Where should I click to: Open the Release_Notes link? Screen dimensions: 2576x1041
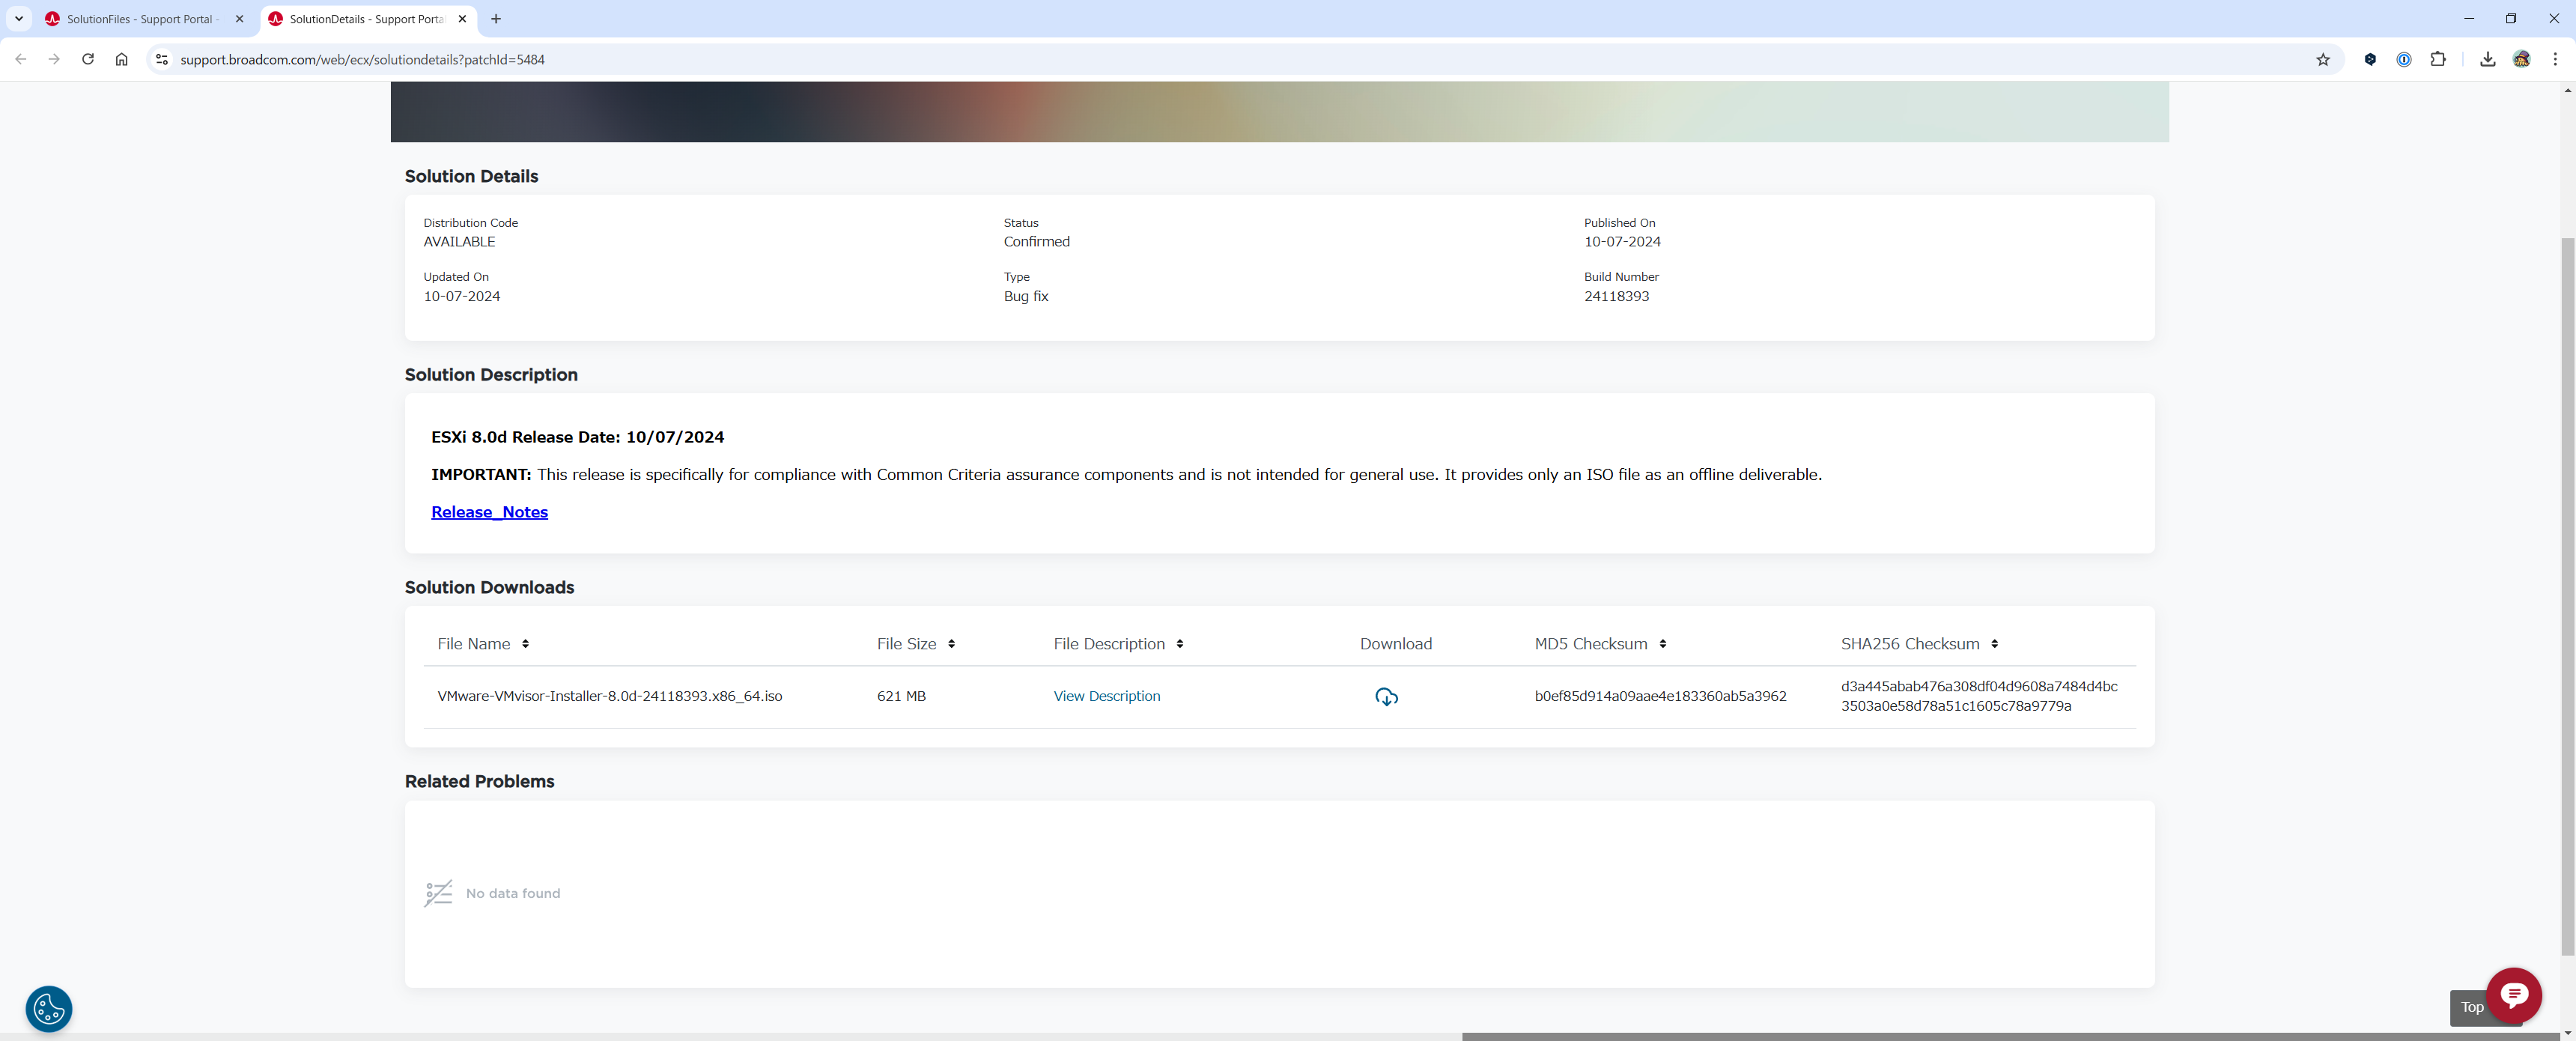pos(489,512)
